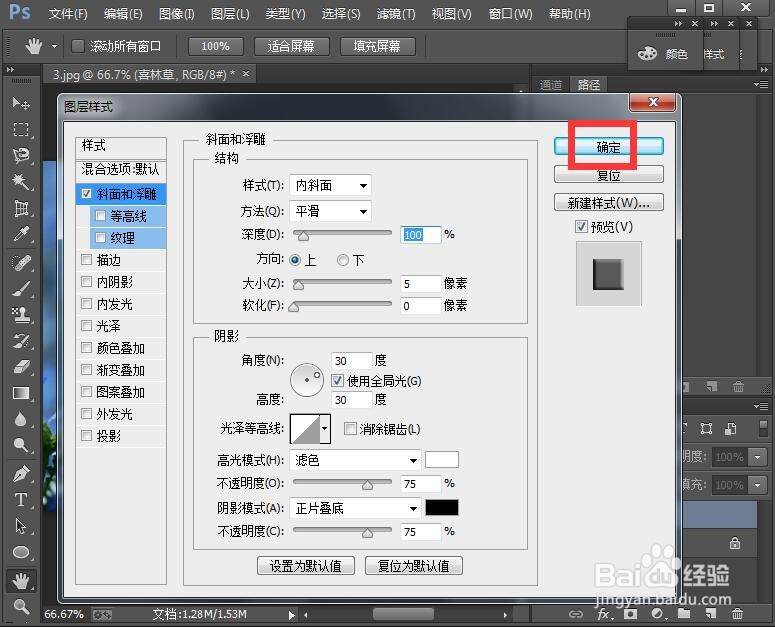Switch to the 通道 tab
The image size is (775, 627).
pos(551,85)
